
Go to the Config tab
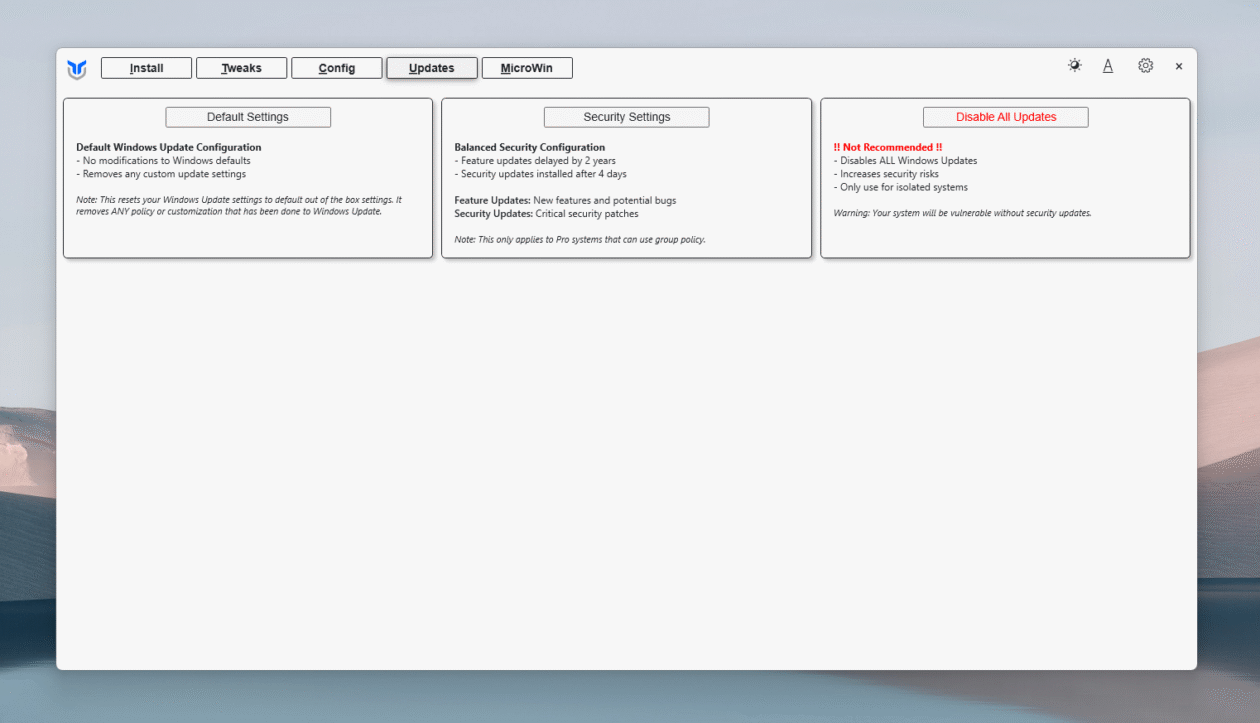(337, 68)
